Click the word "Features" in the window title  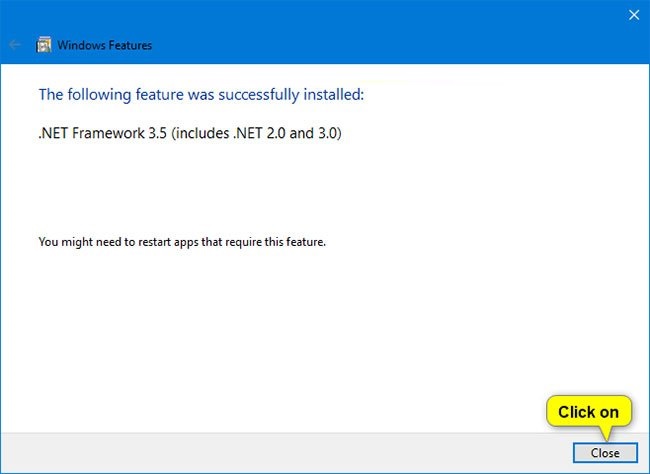(x=128, y=45)
